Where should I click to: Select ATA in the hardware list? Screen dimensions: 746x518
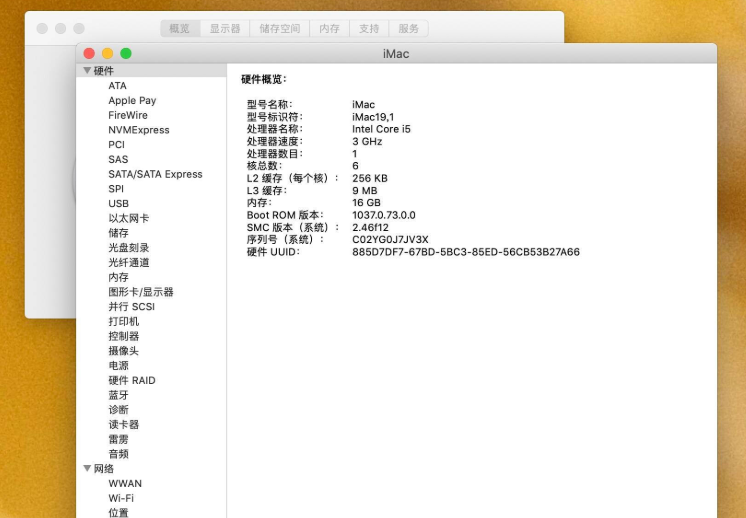coord(117,86)
